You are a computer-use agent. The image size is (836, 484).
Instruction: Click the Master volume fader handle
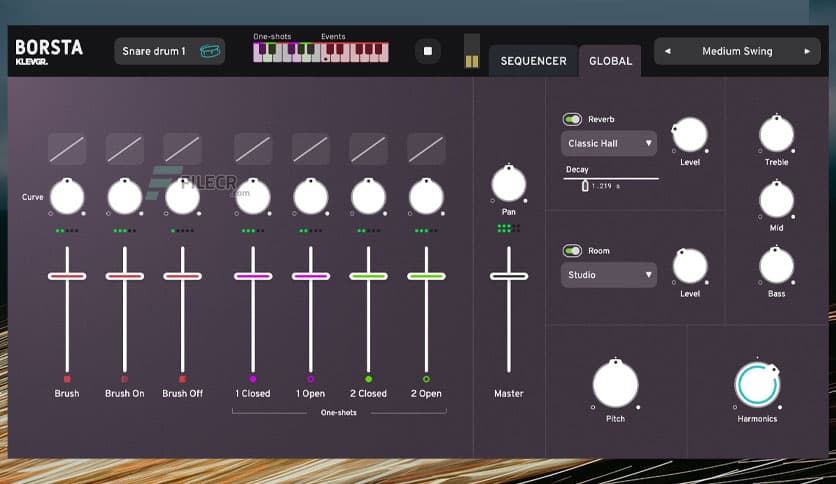[509, 276]
